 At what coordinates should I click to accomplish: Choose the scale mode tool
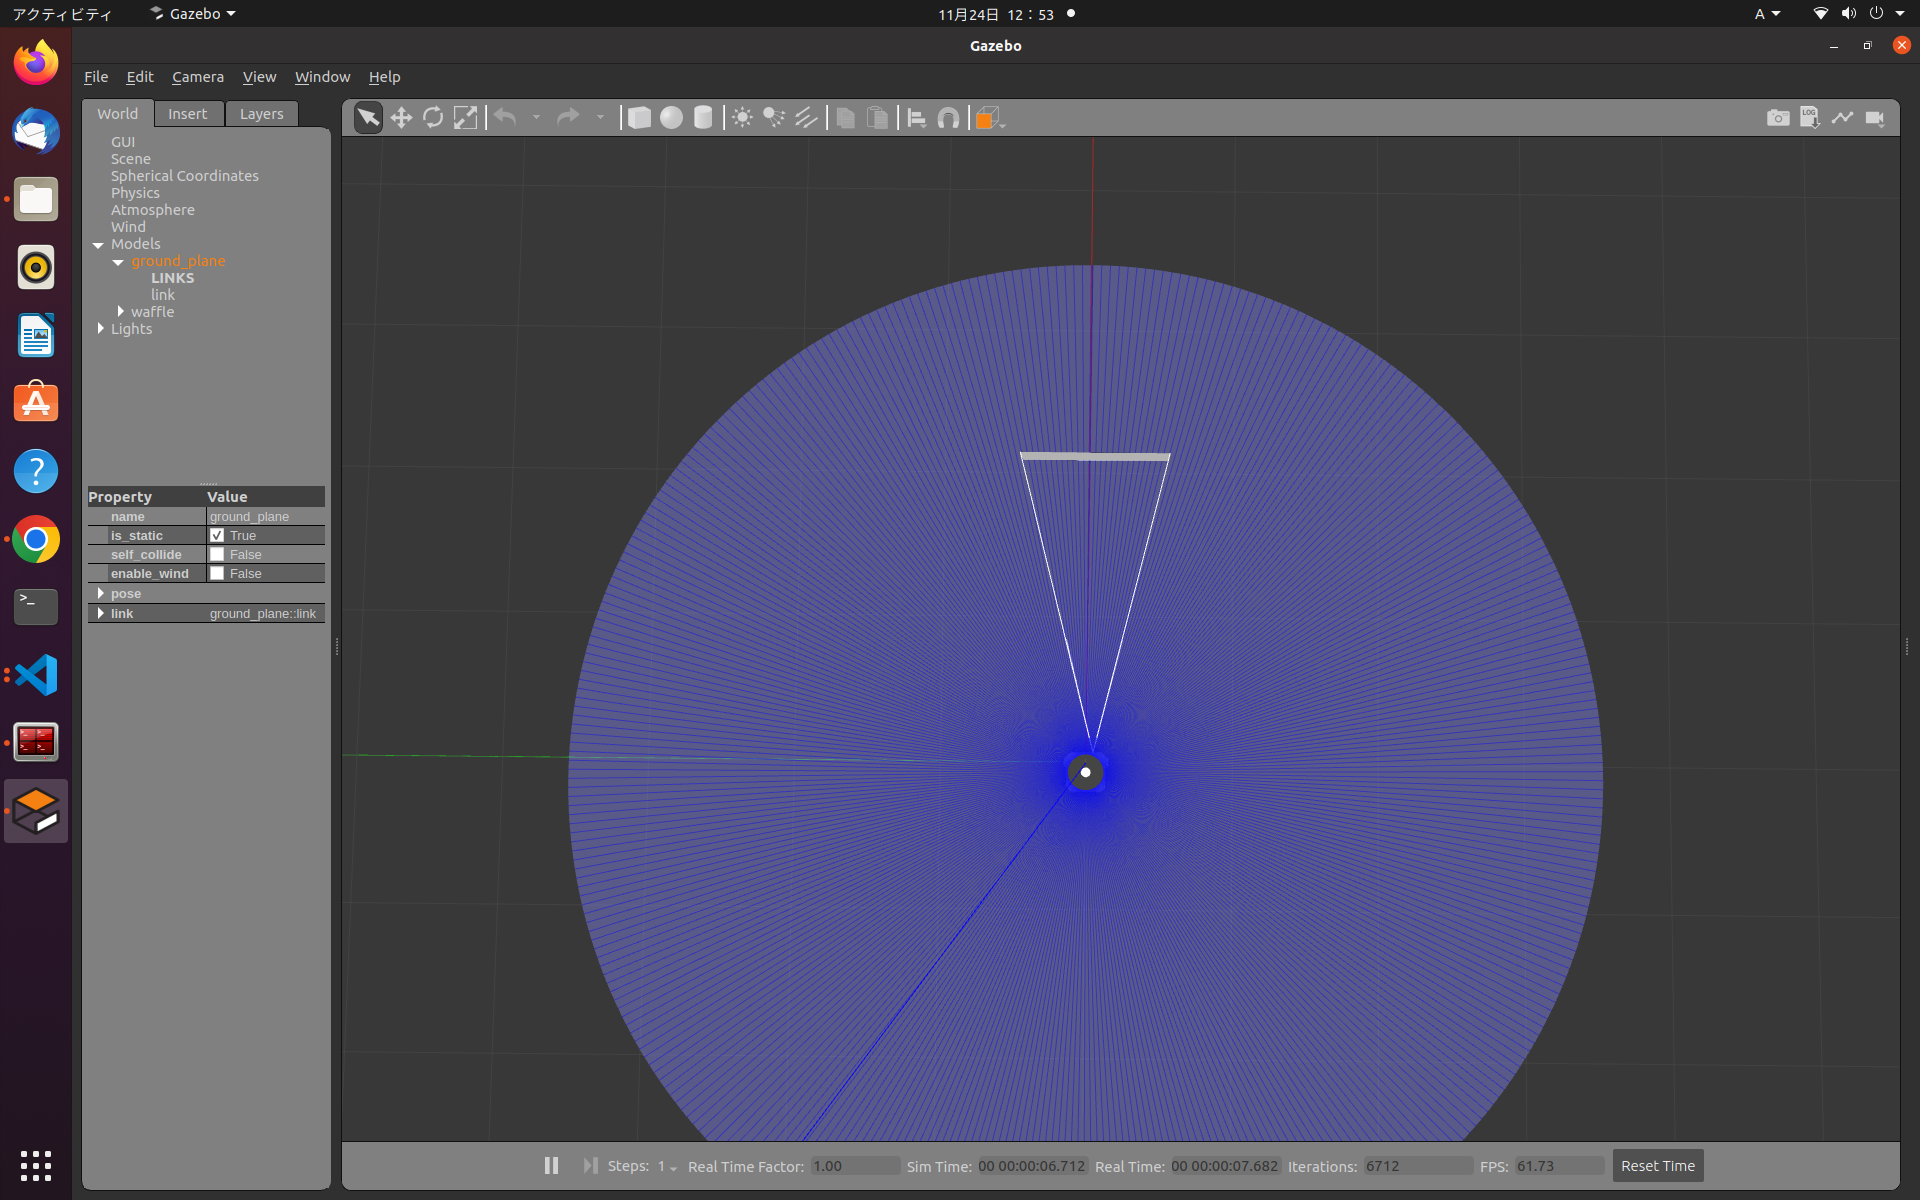(x=465, y=118)
